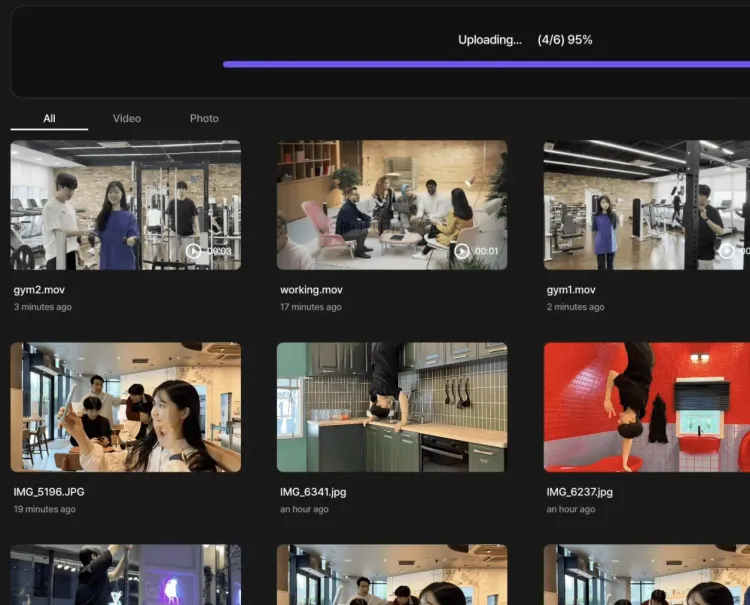Click the gym1.mov file name label
The image size is (750, 605).
571,290
